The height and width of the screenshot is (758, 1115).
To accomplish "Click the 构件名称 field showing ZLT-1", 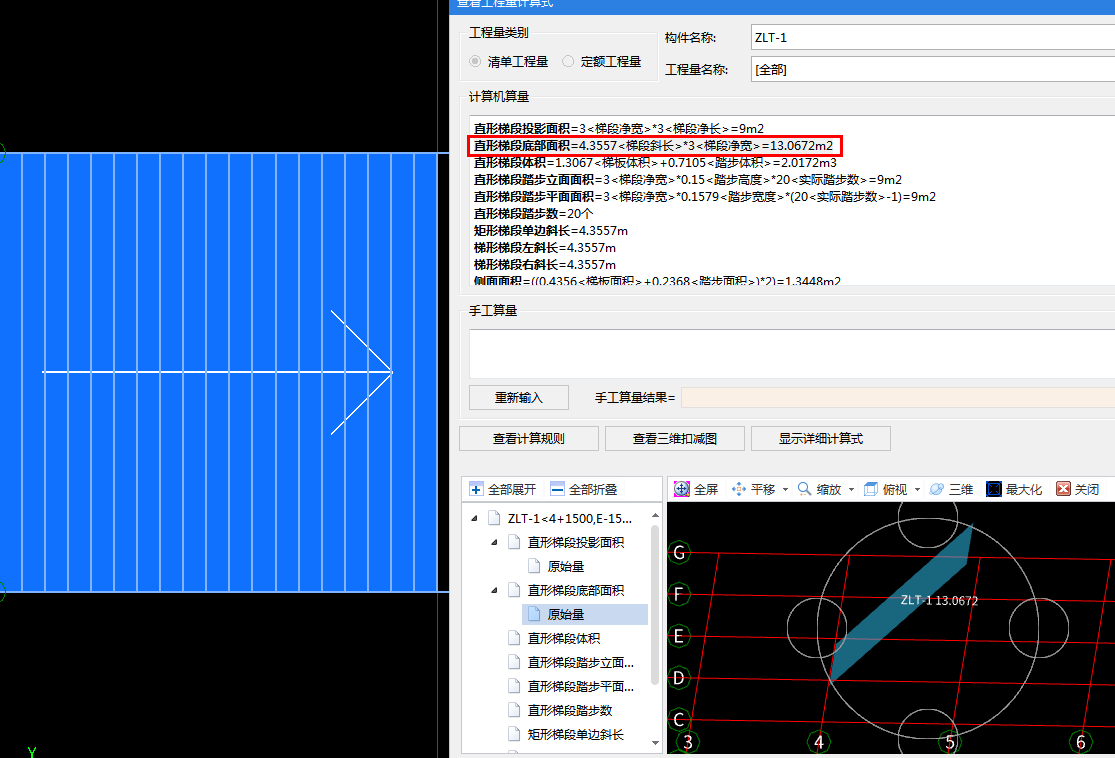I will pos(932,38).
